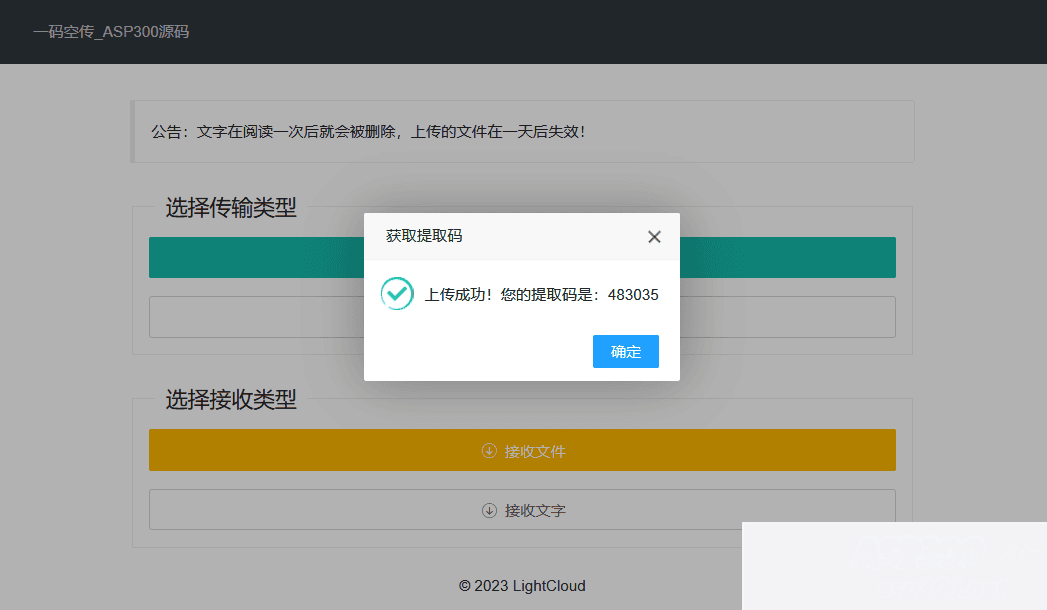Viewport: 1047px width, 610px height.
Task: Click the gray bar below the teal upload button
Action: click(x=250, y=317)
